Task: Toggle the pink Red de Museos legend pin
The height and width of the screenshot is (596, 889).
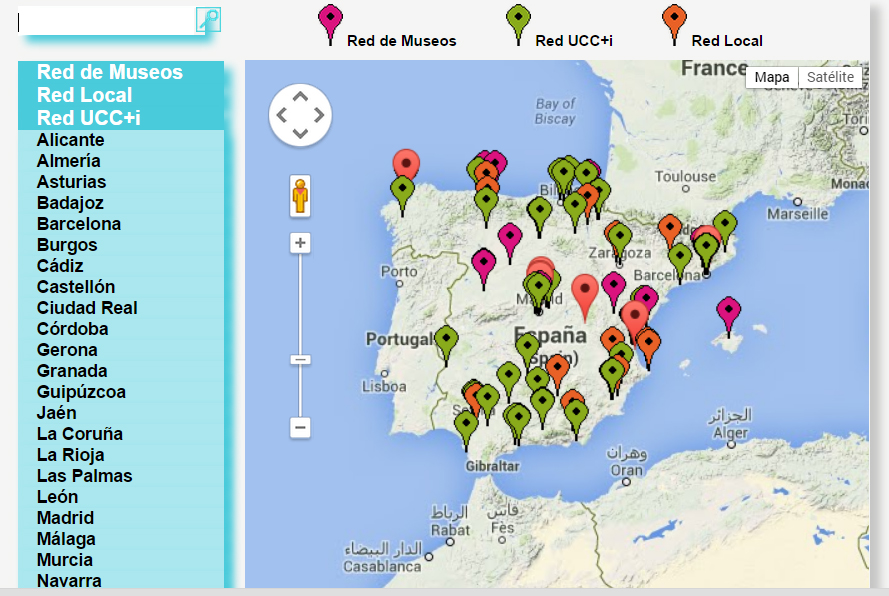Action: tap(330, 20)
